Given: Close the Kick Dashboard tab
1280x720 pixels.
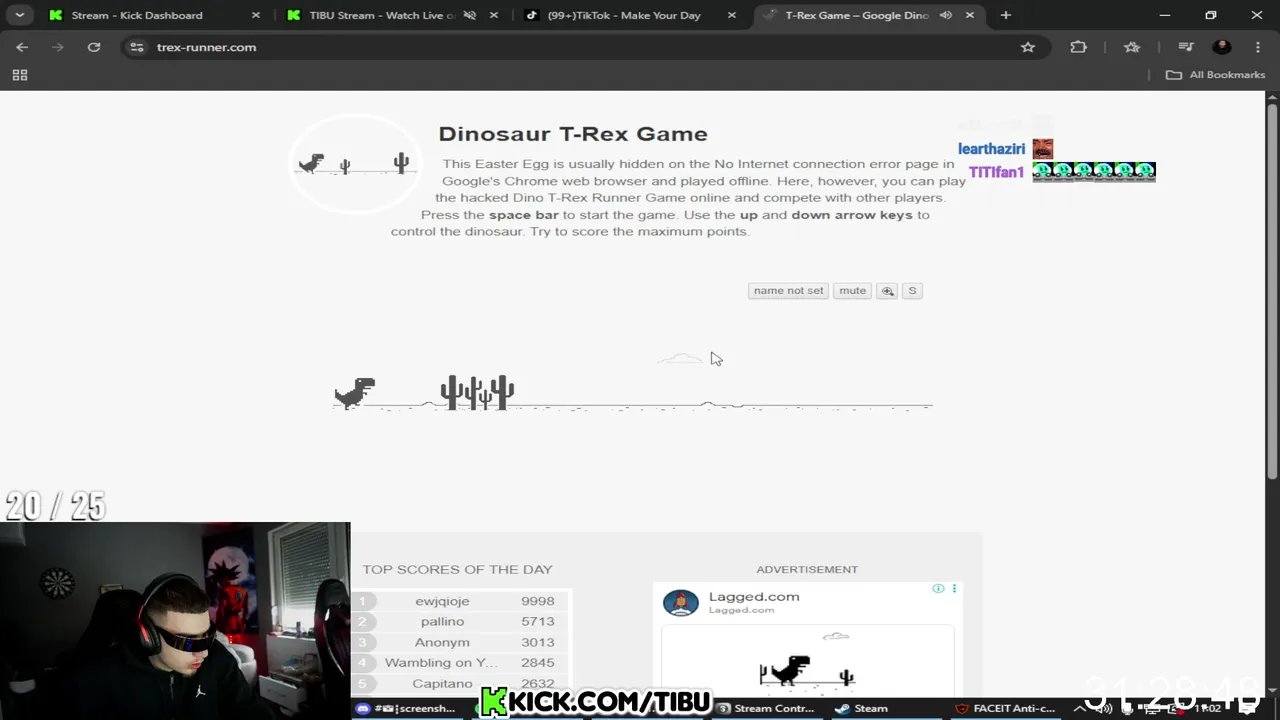Looking at the screenshot, I should 256,15.
